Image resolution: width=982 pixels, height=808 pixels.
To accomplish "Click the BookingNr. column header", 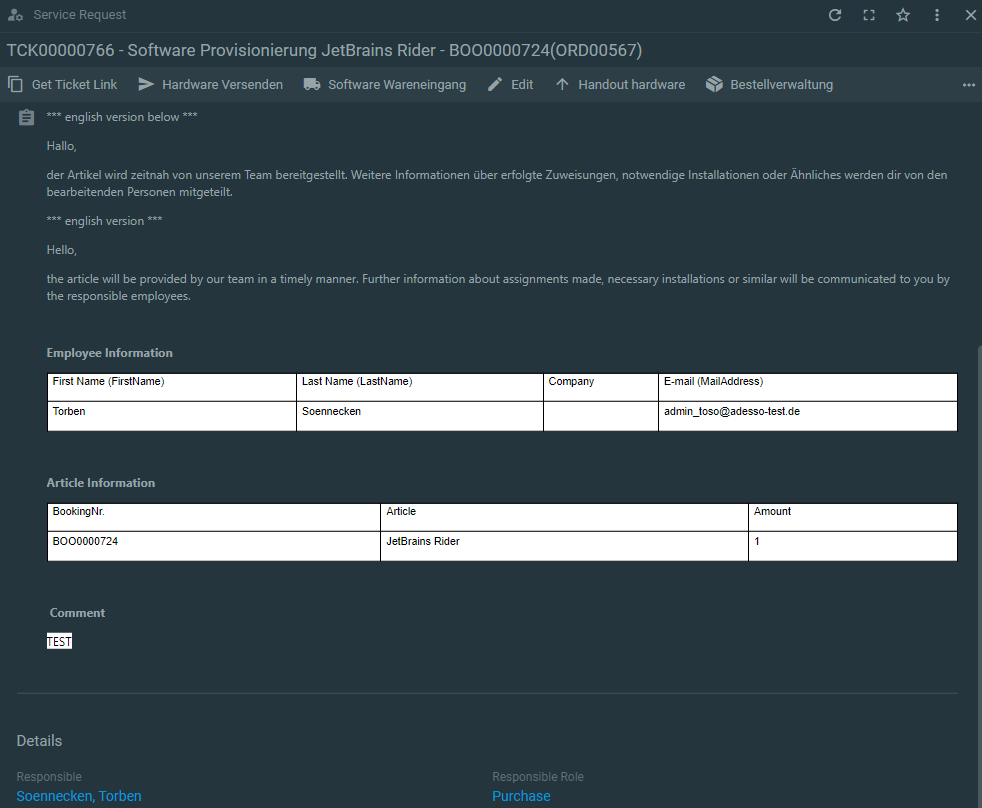I will point(214,517).
